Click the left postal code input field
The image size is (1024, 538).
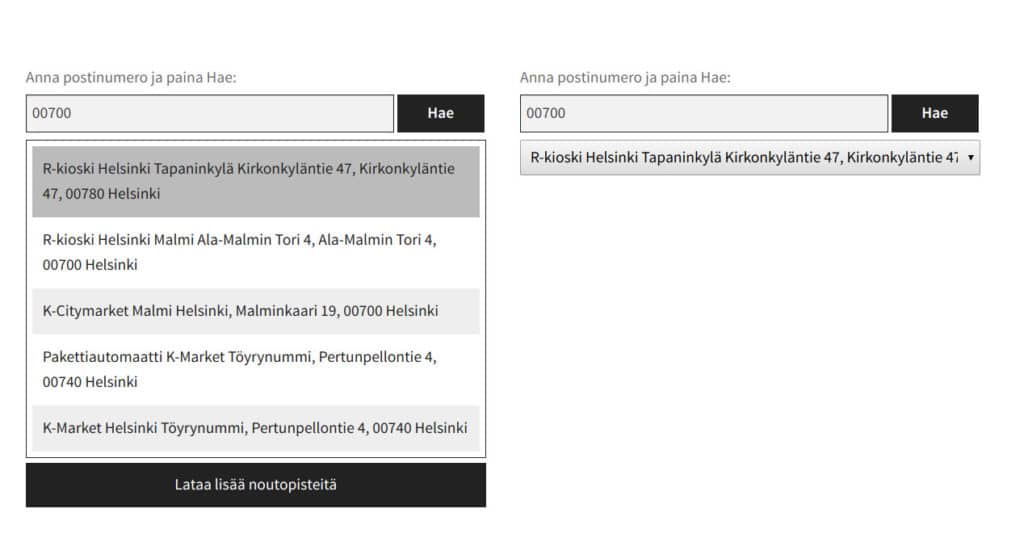pos(210,114)
